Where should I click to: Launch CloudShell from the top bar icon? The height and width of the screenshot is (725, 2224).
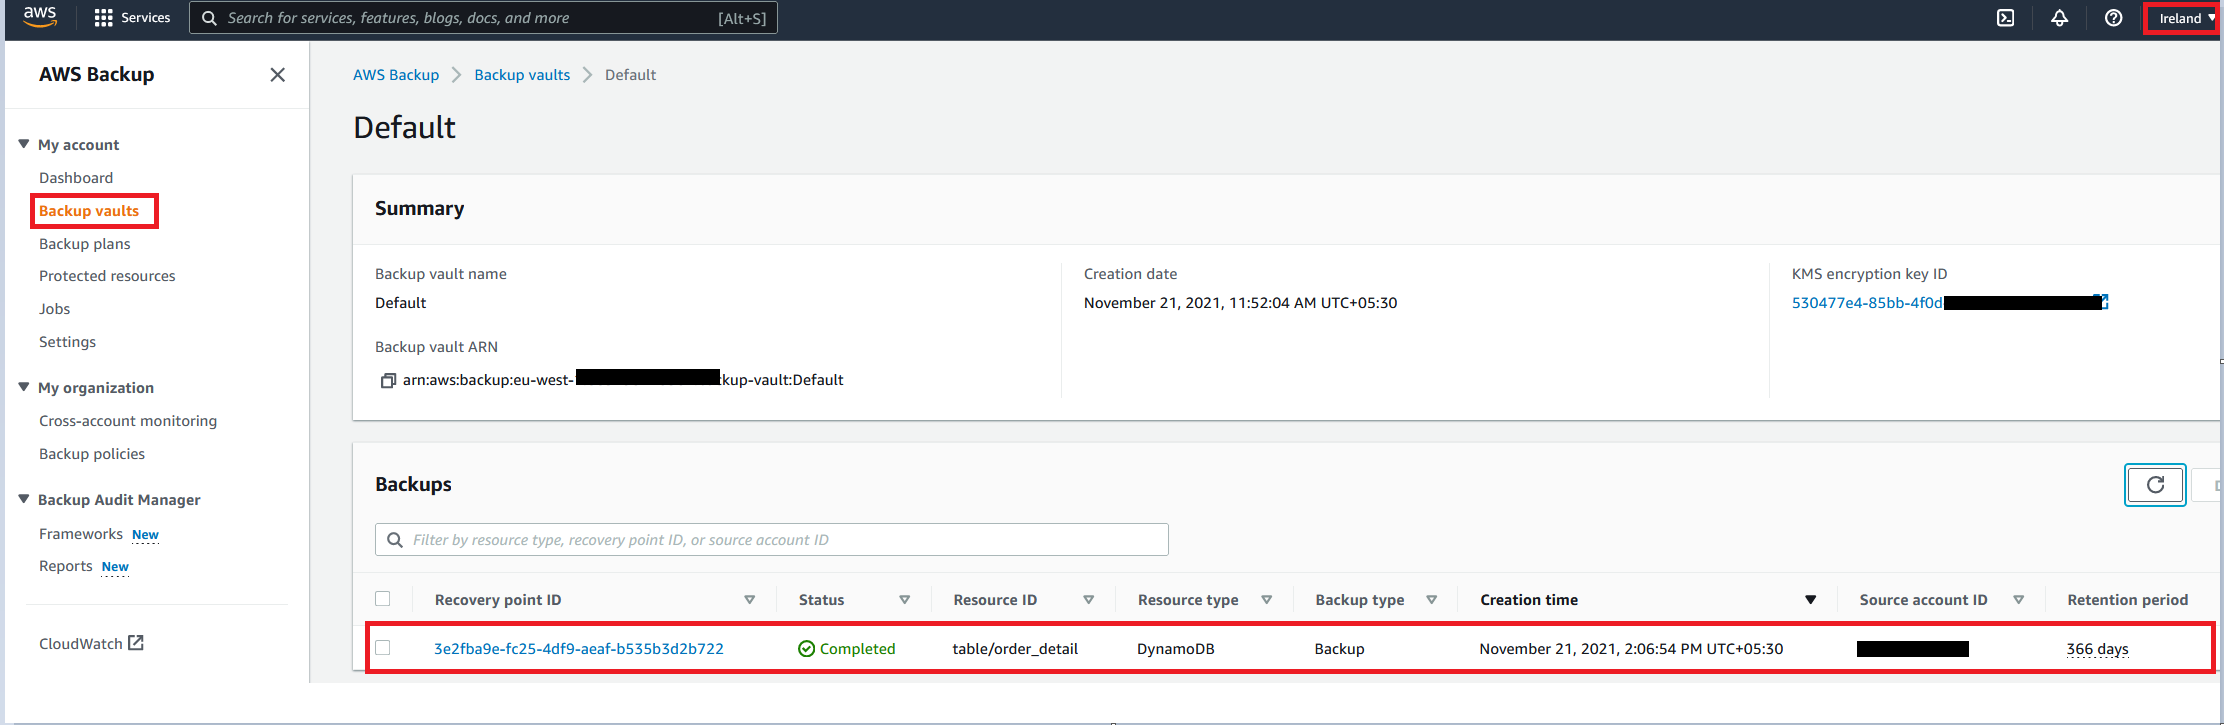[2005, 18]
